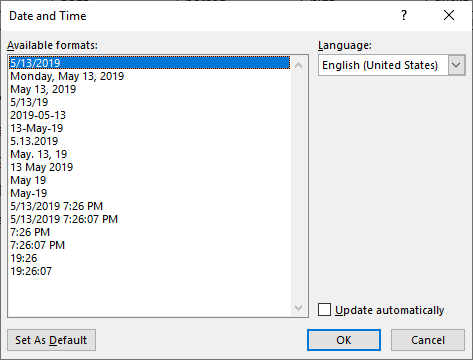This screenshot has width=473, height=360.
Task: Confirm with the OK button
Action: coord(344,340)
